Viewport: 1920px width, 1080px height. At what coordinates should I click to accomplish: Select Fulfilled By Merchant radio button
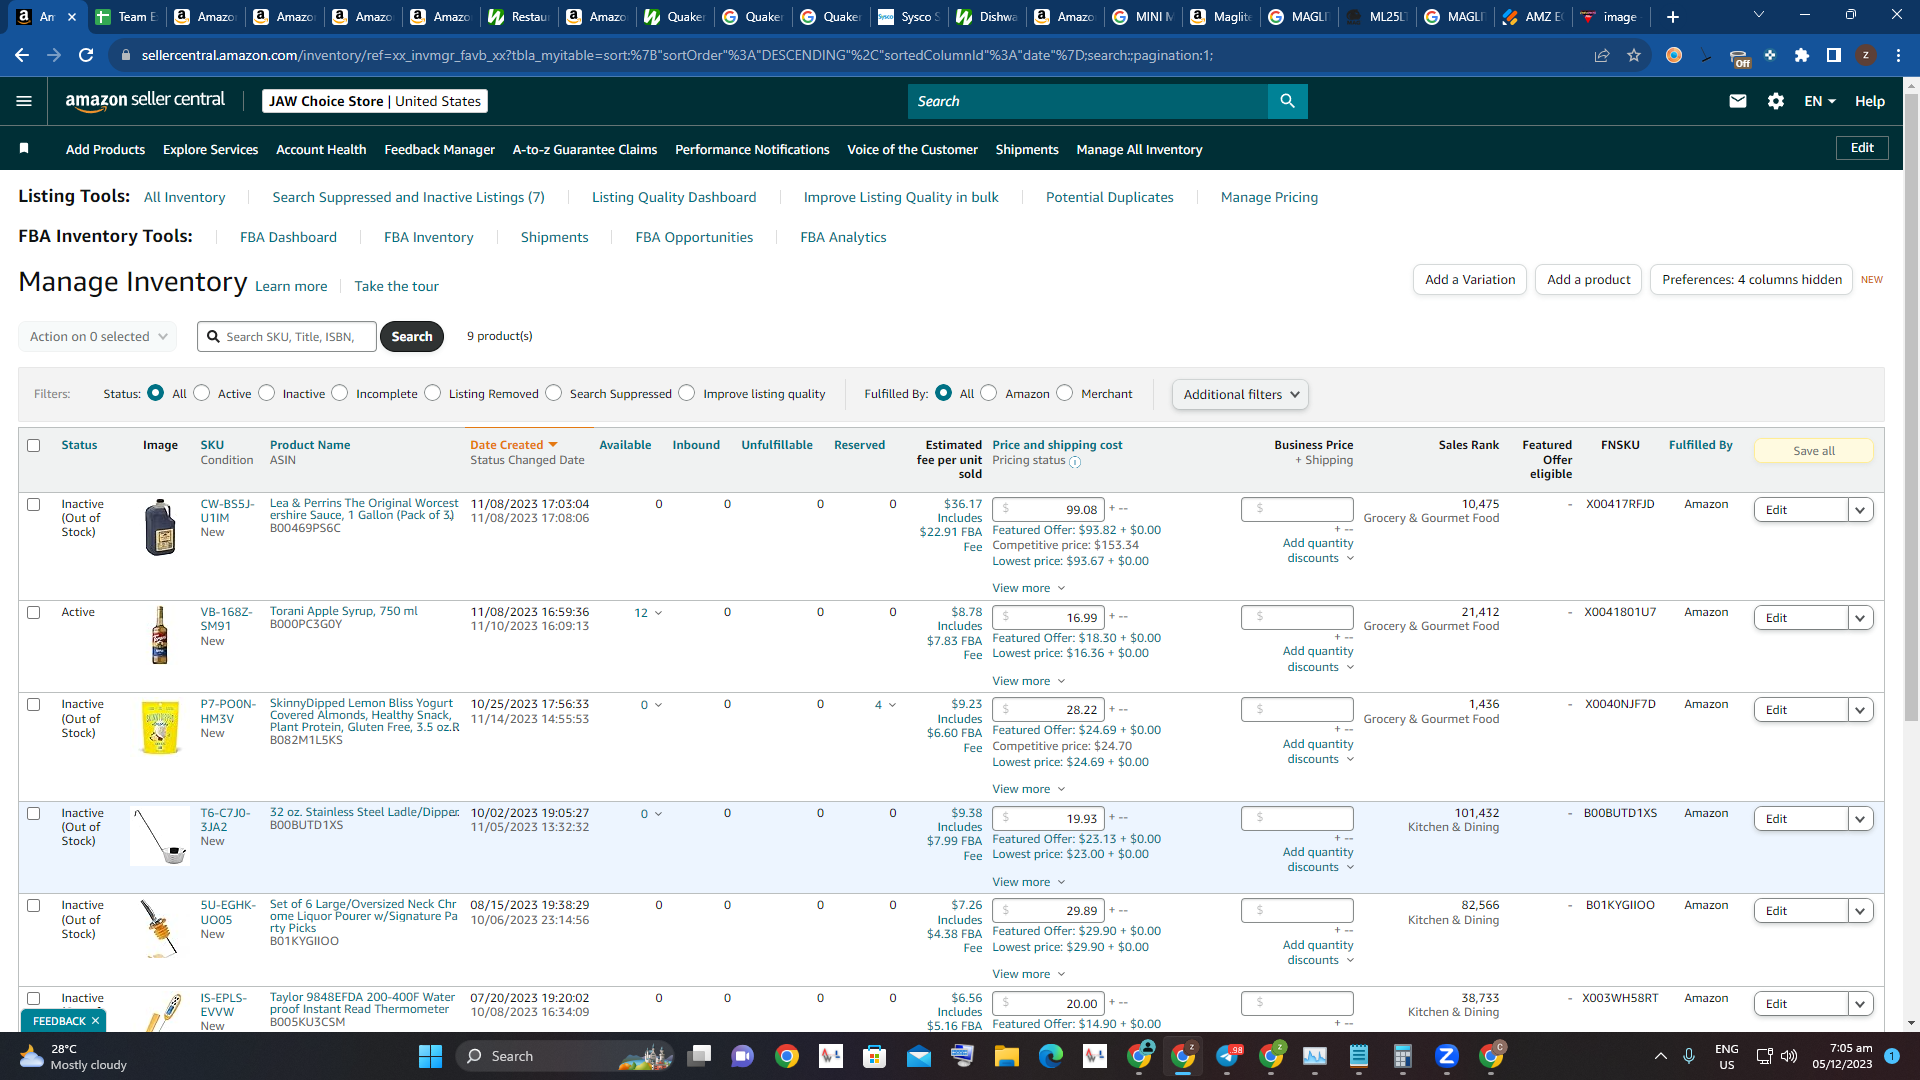pyautogui.click(x=1065, y=393)
